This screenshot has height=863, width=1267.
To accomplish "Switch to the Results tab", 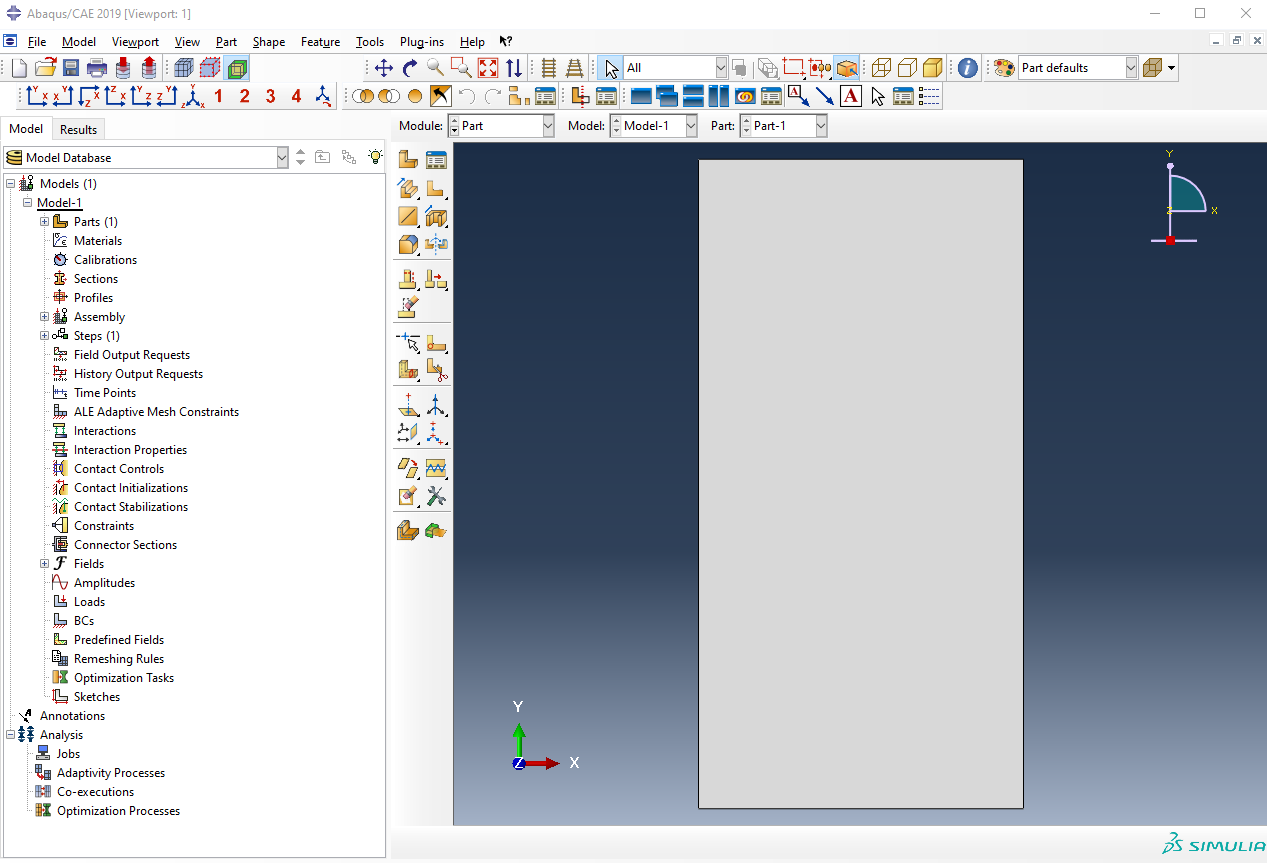I will click(78, 129).
